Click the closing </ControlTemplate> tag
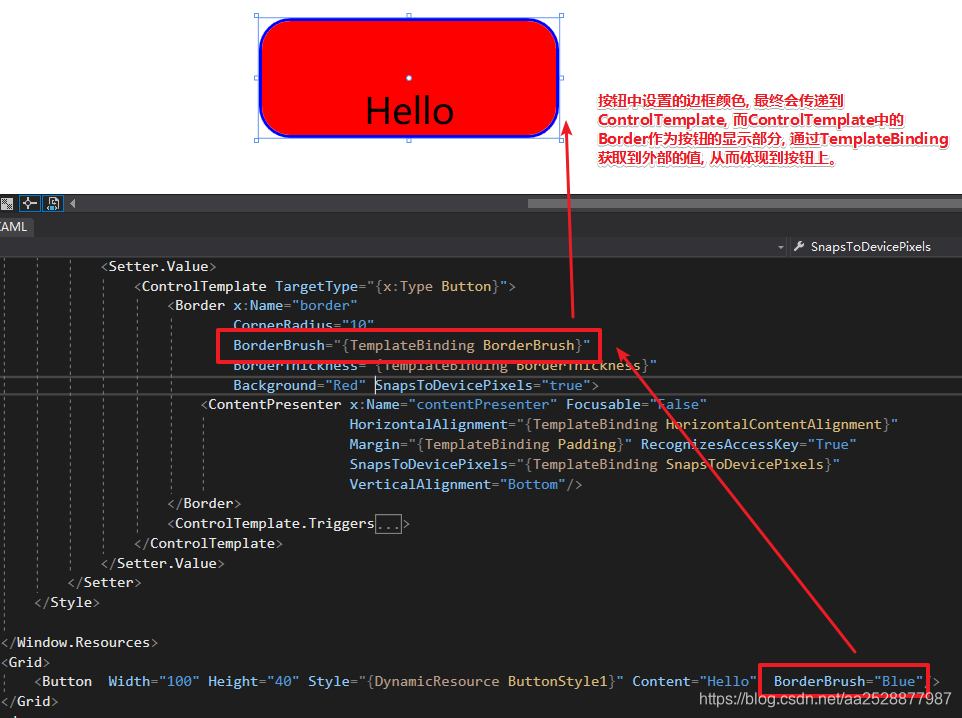This screenshot has width=962, height=718. (x=208, y=544)
